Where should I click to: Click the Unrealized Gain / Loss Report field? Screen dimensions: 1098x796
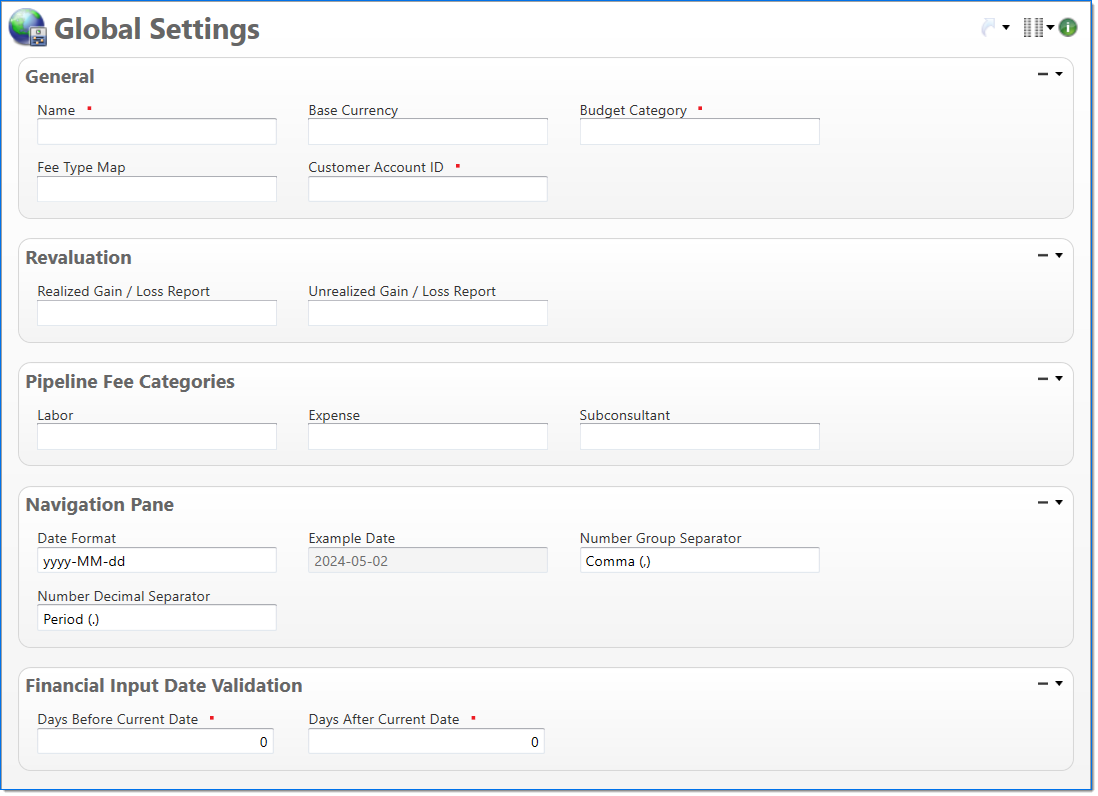428,313
